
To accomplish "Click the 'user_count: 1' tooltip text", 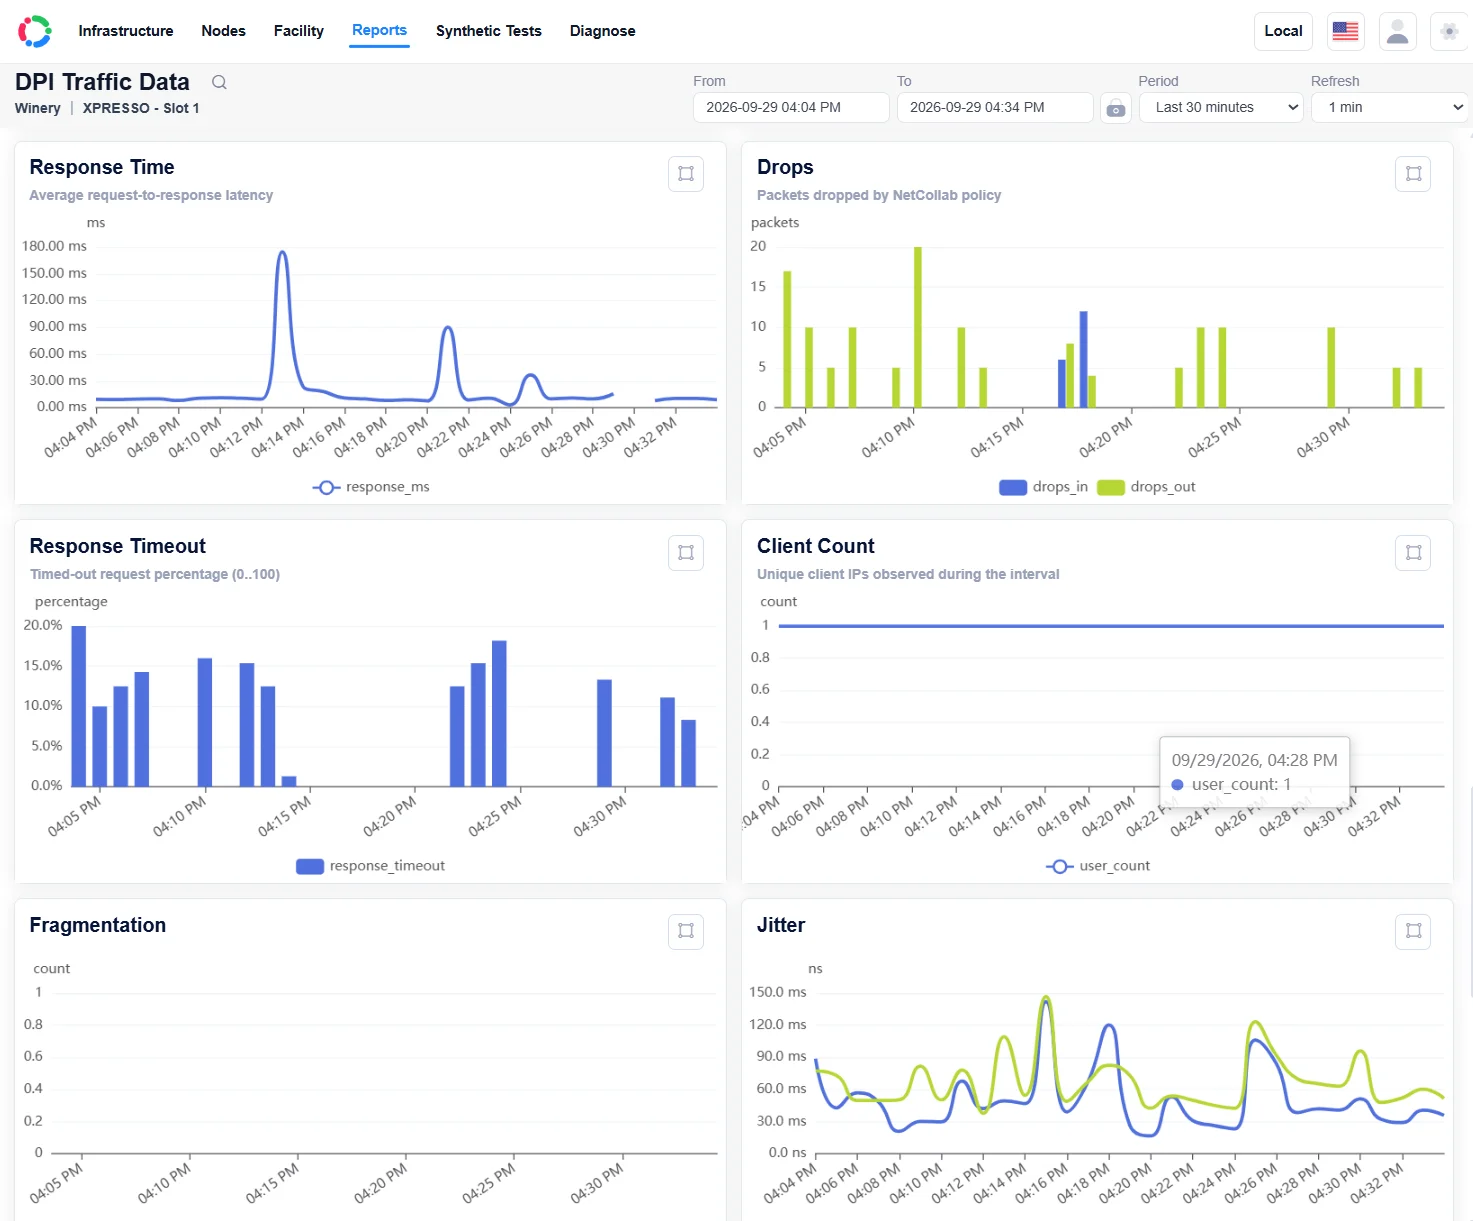I will 1241,784.
